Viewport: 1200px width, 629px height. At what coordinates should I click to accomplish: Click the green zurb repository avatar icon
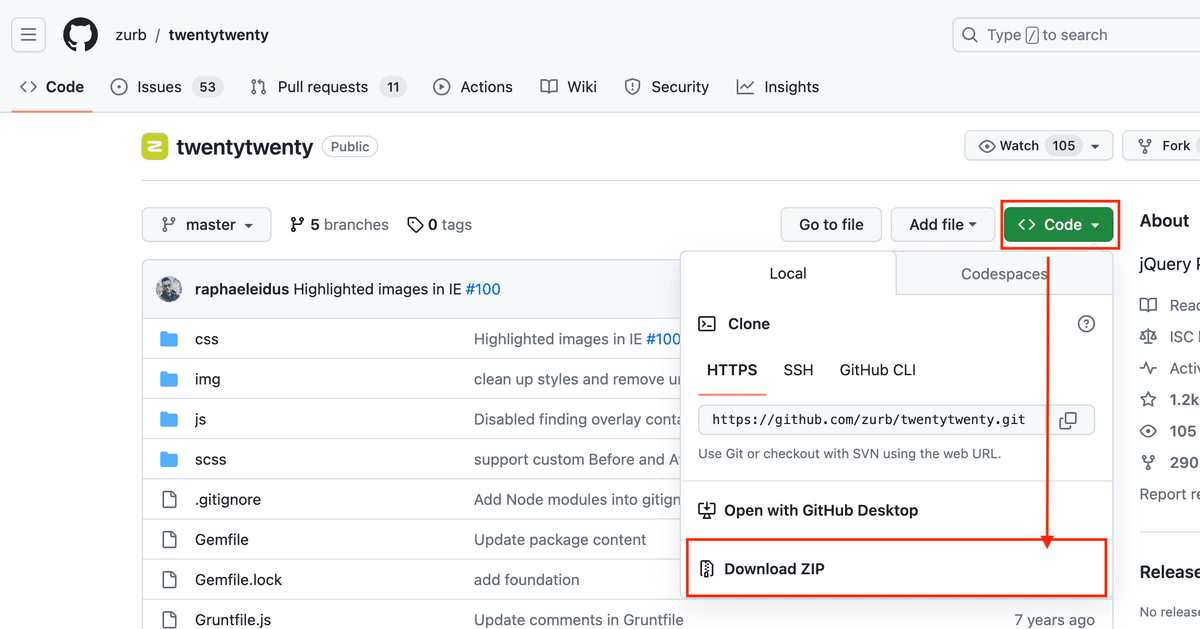(x=155, y=146)
